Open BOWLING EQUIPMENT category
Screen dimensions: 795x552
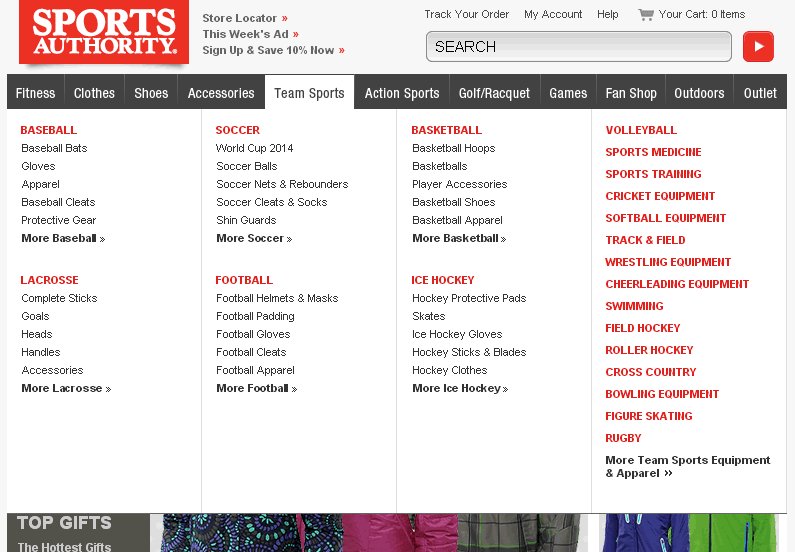[662, 394]
